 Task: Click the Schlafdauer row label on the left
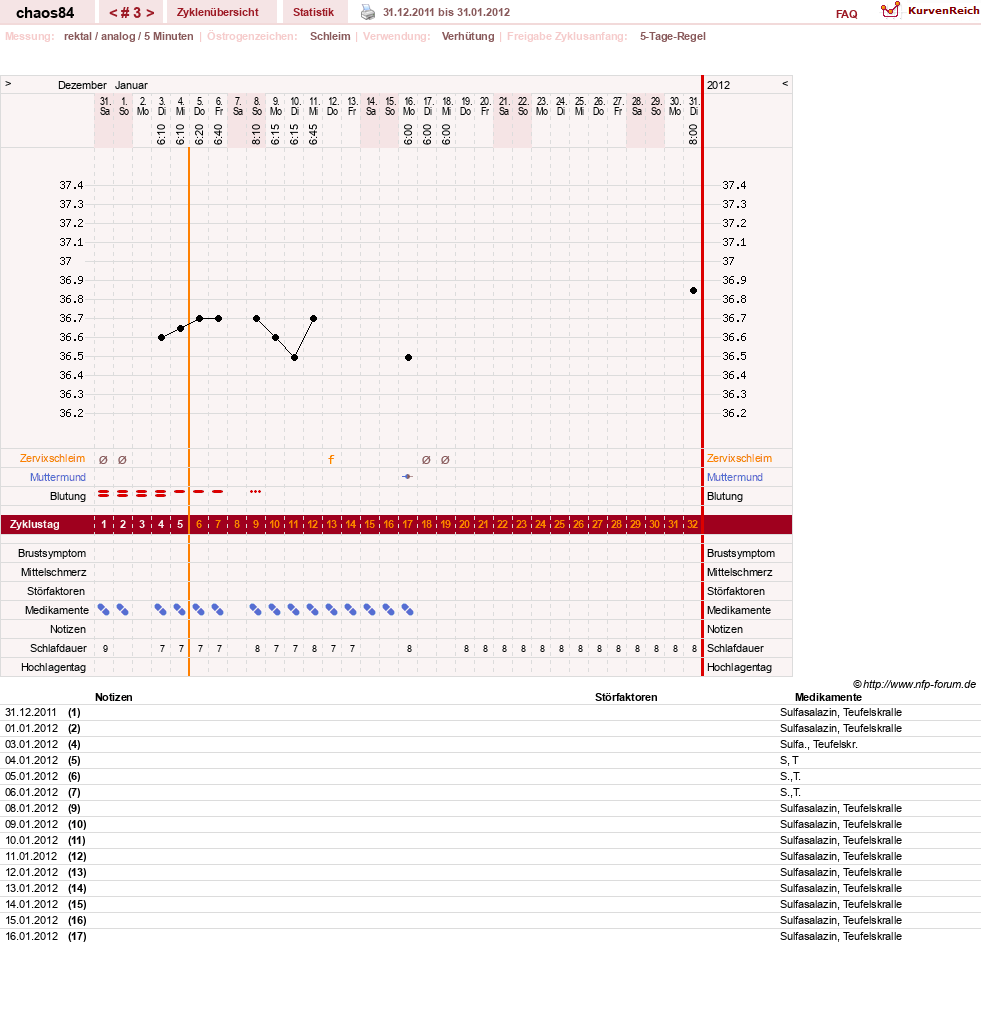click(x=58, y=648)
